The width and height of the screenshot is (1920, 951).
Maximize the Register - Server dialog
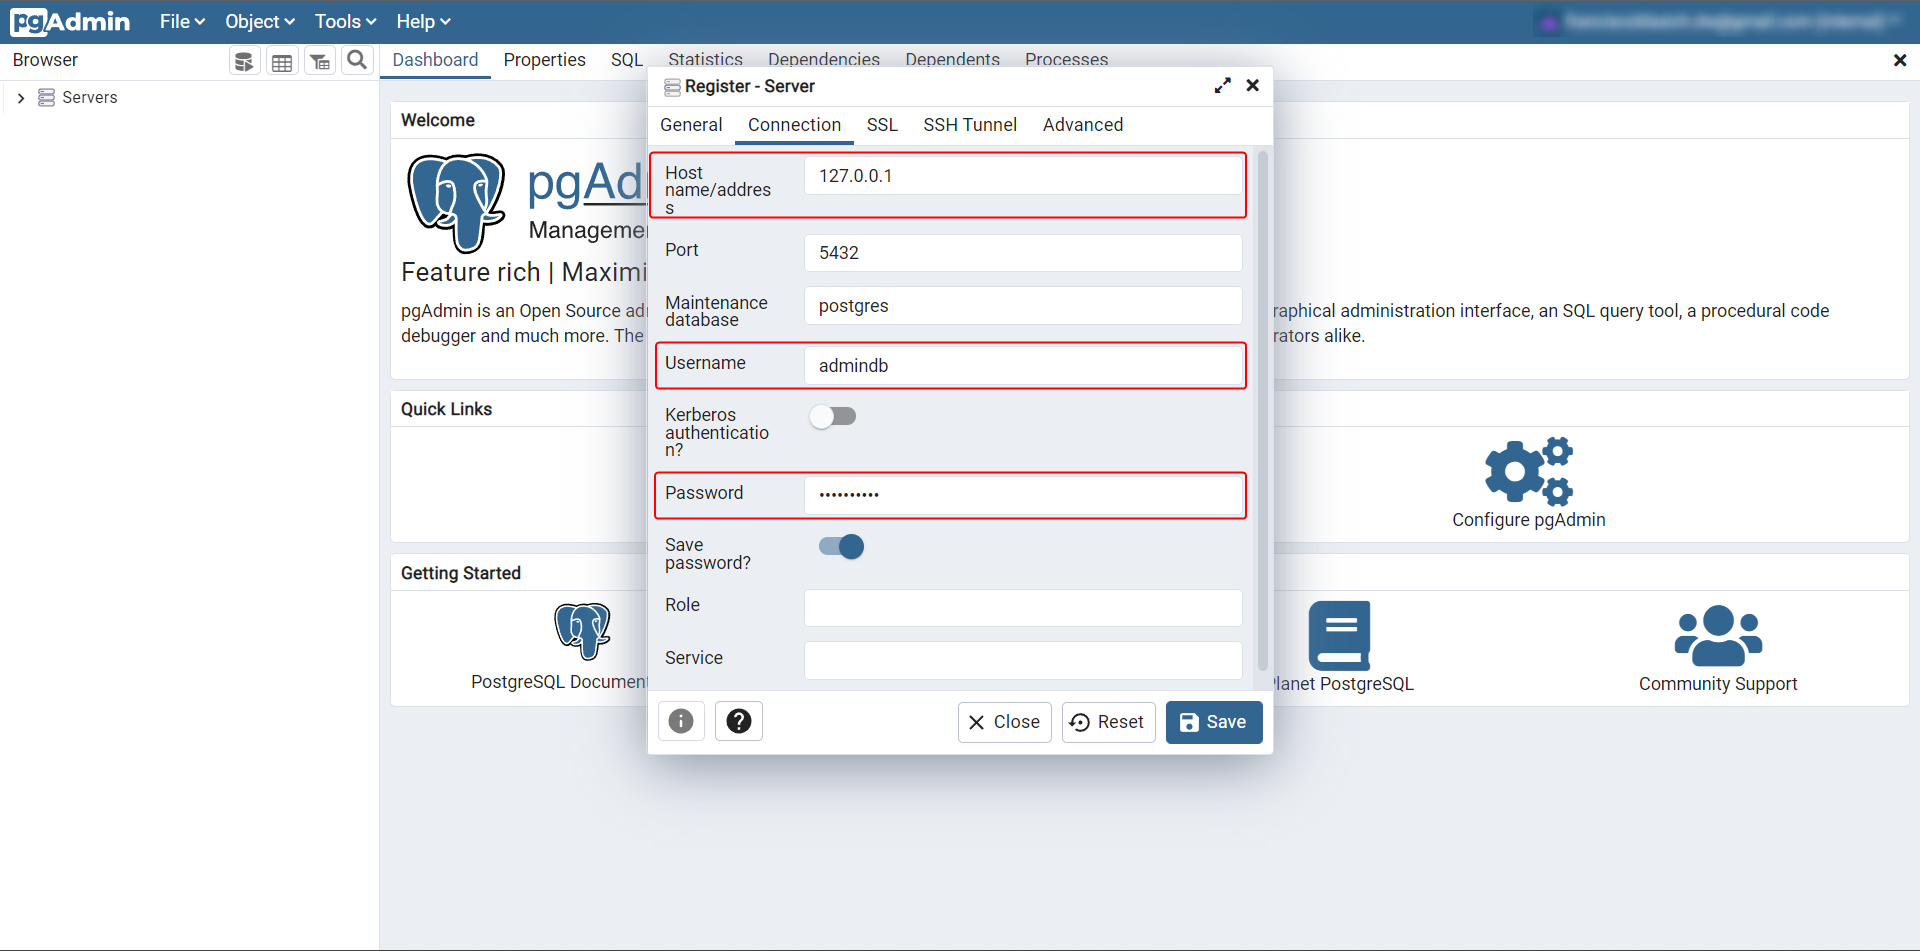tap(1222, 86)
